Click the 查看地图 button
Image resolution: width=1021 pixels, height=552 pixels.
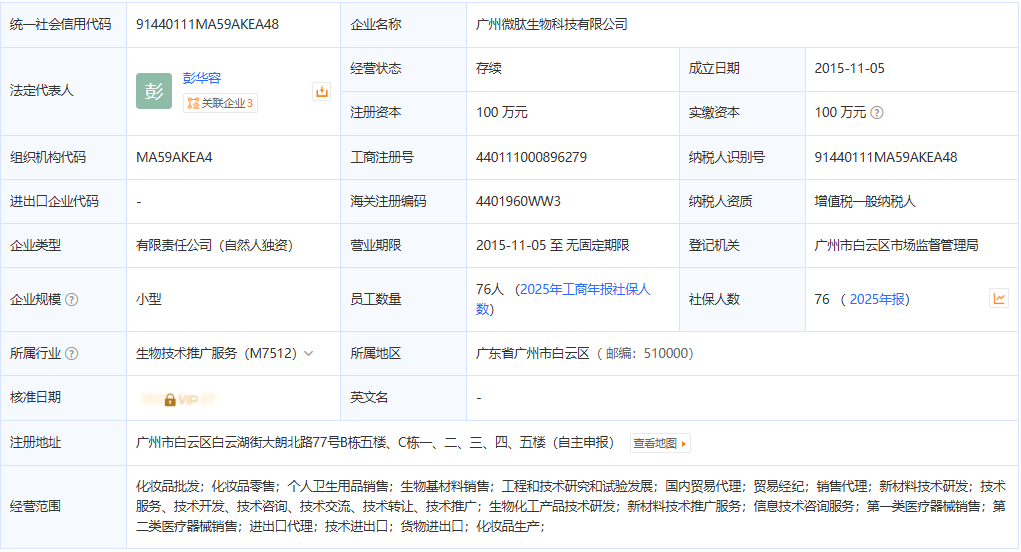pyautogui.click(x=660, y=443)
